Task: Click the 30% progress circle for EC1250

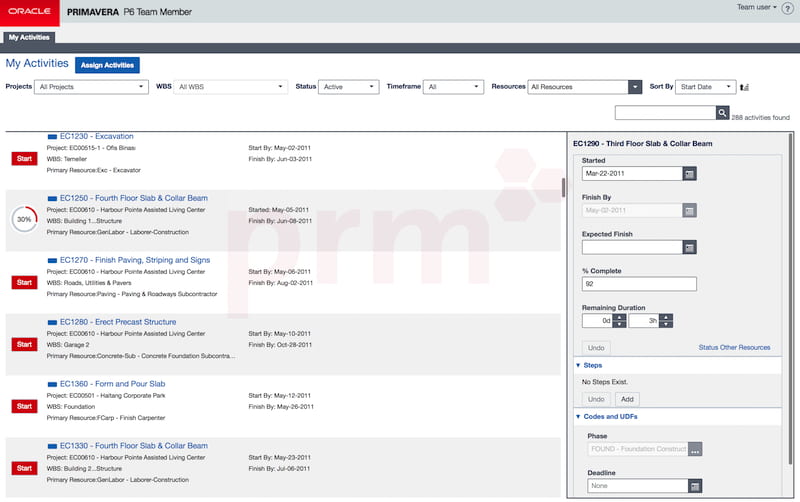Action: click(x=24, y=220)
